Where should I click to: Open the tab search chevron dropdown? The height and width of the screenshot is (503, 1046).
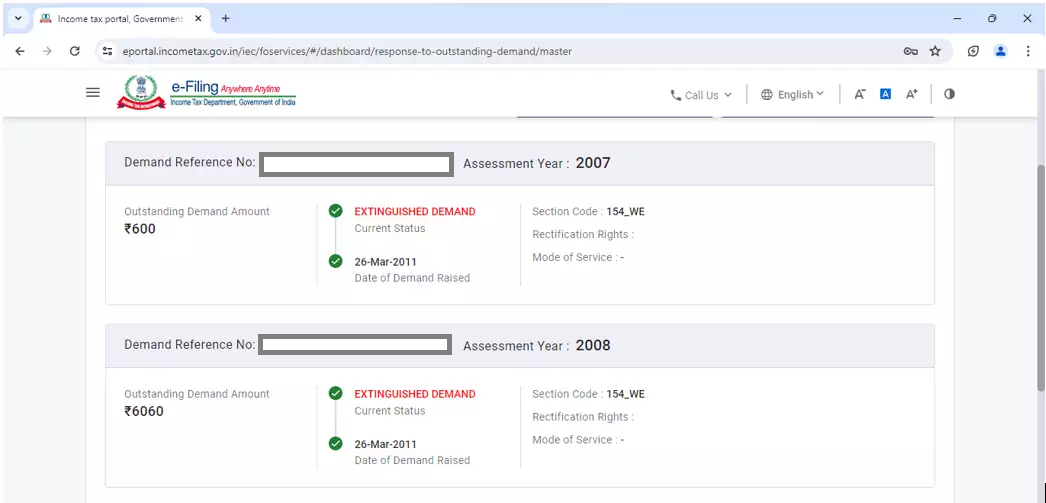pos(18,18)
